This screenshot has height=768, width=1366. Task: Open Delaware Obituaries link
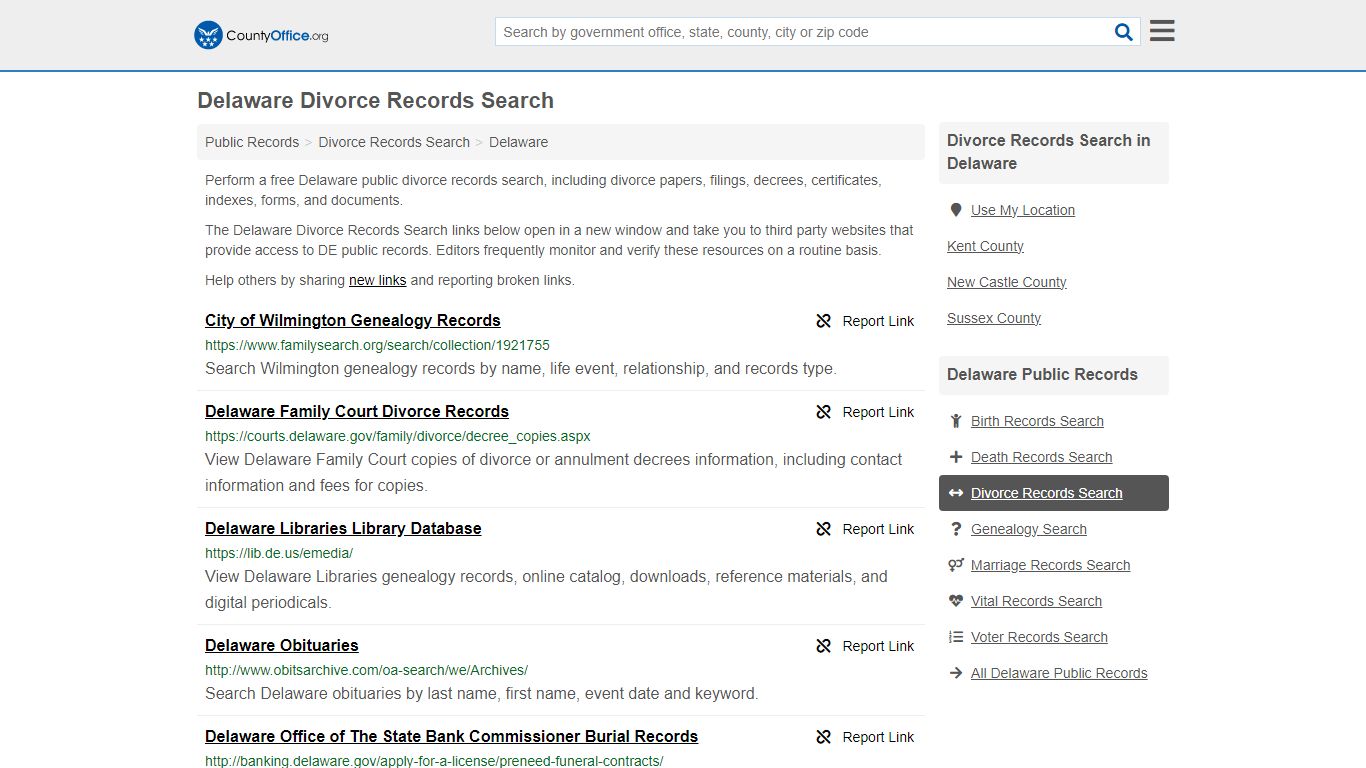pos(282,645)
